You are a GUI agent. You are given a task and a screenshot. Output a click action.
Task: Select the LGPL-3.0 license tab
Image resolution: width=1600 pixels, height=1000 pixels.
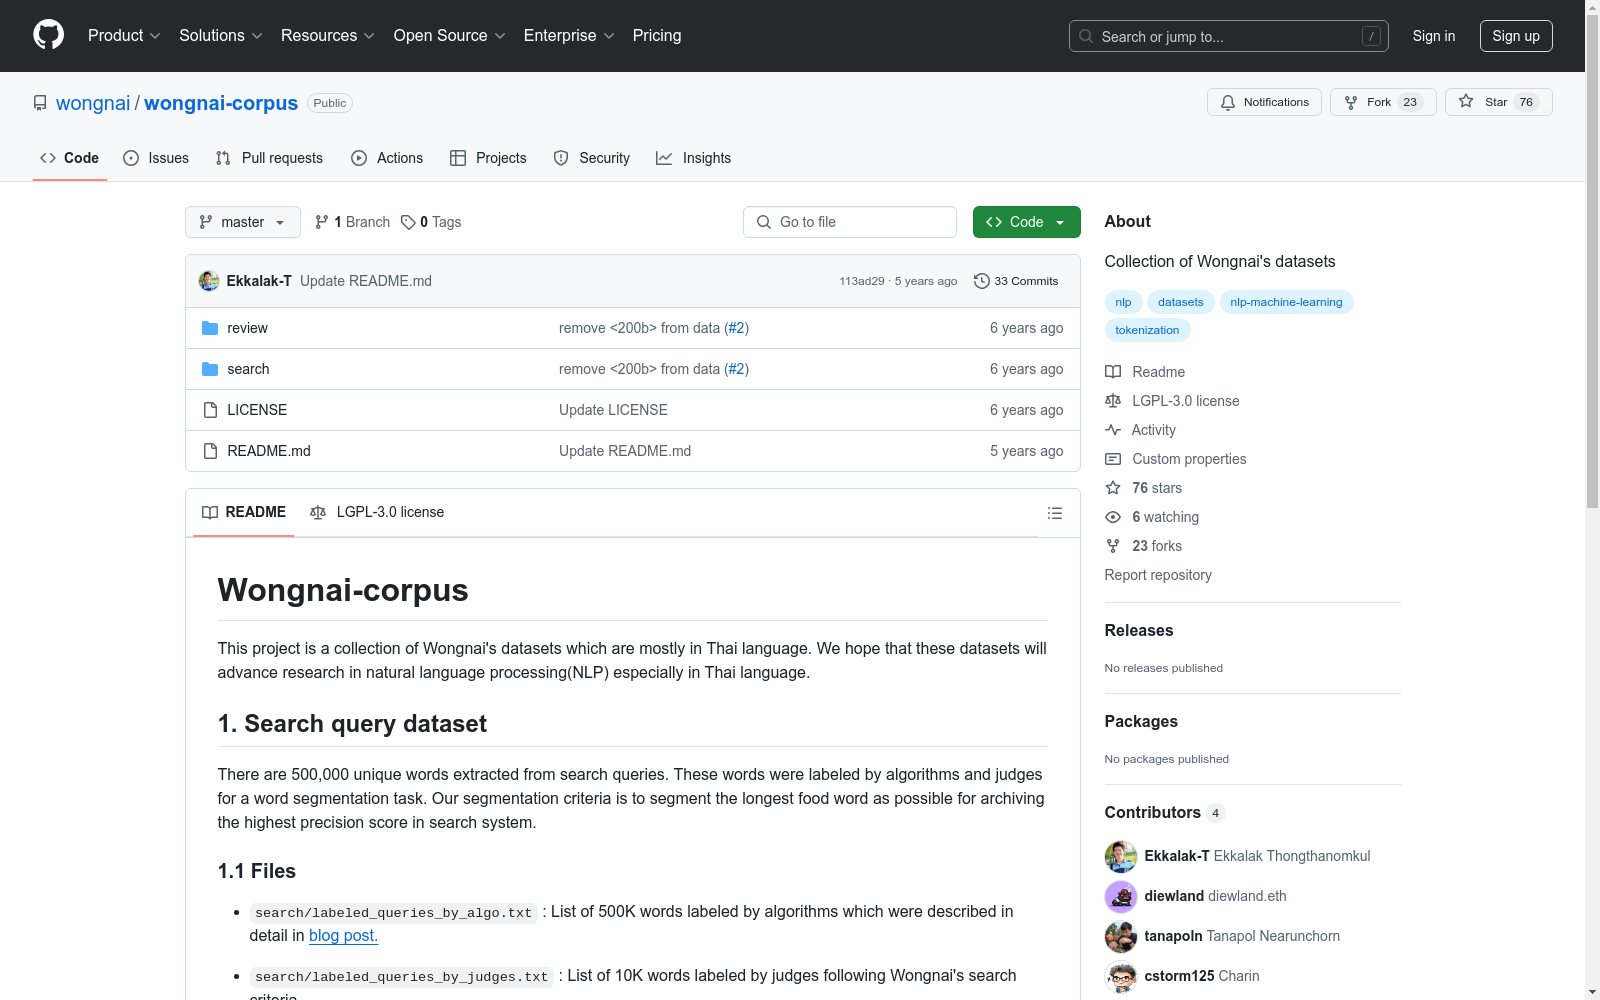click(x=377, y=512)
